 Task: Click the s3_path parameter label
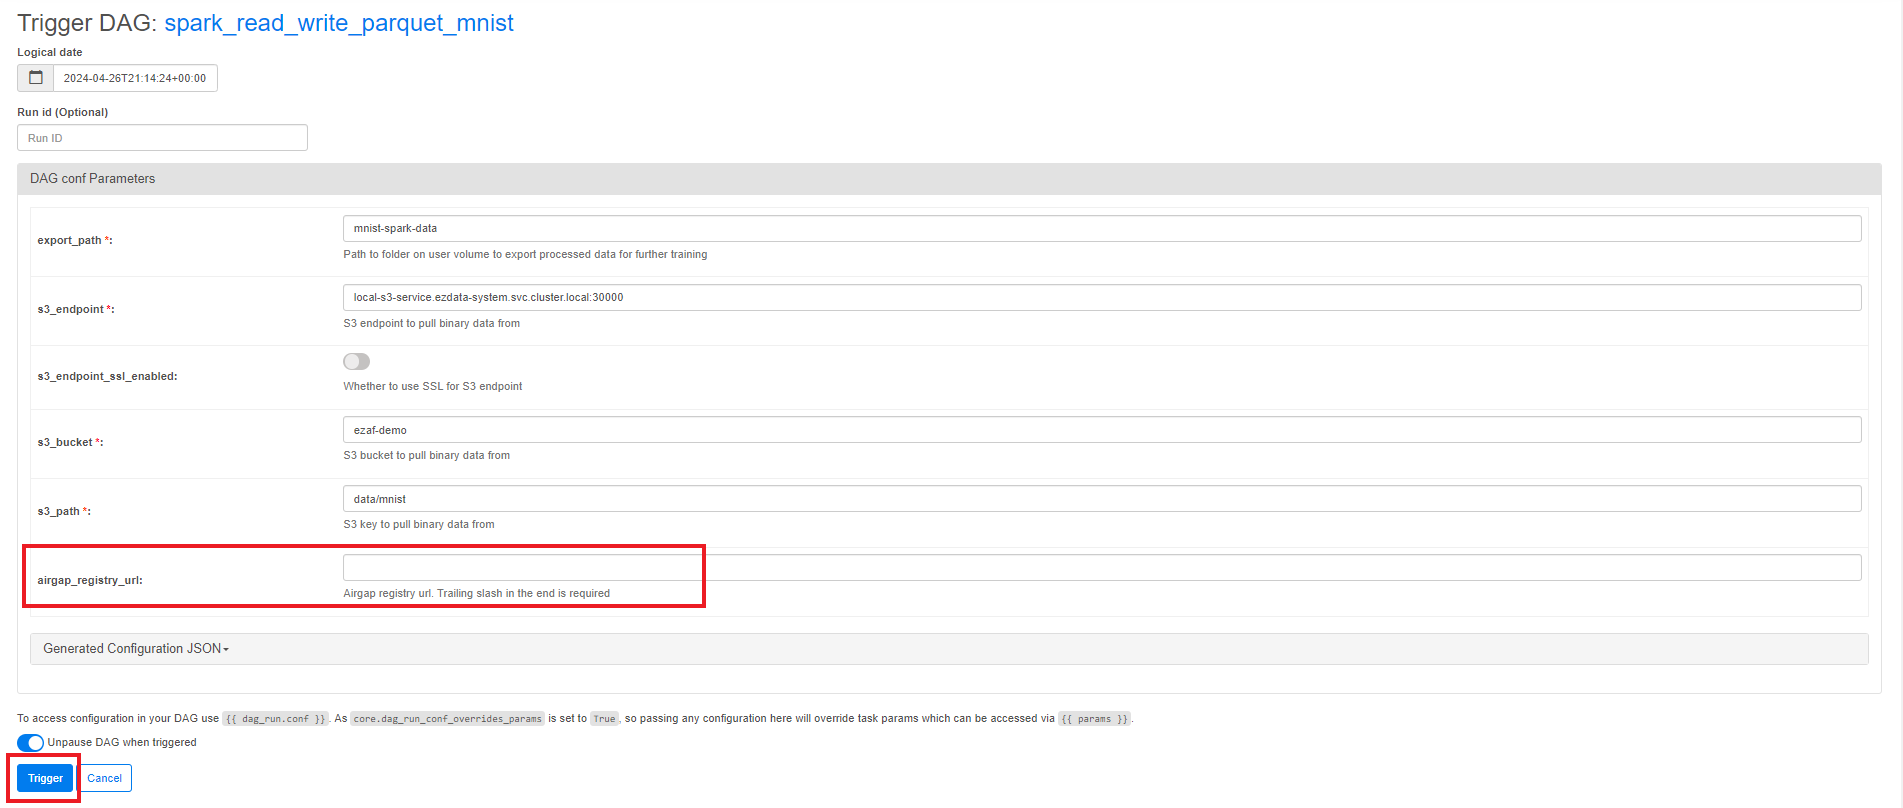pyautogui.click(x=64, y=511)
